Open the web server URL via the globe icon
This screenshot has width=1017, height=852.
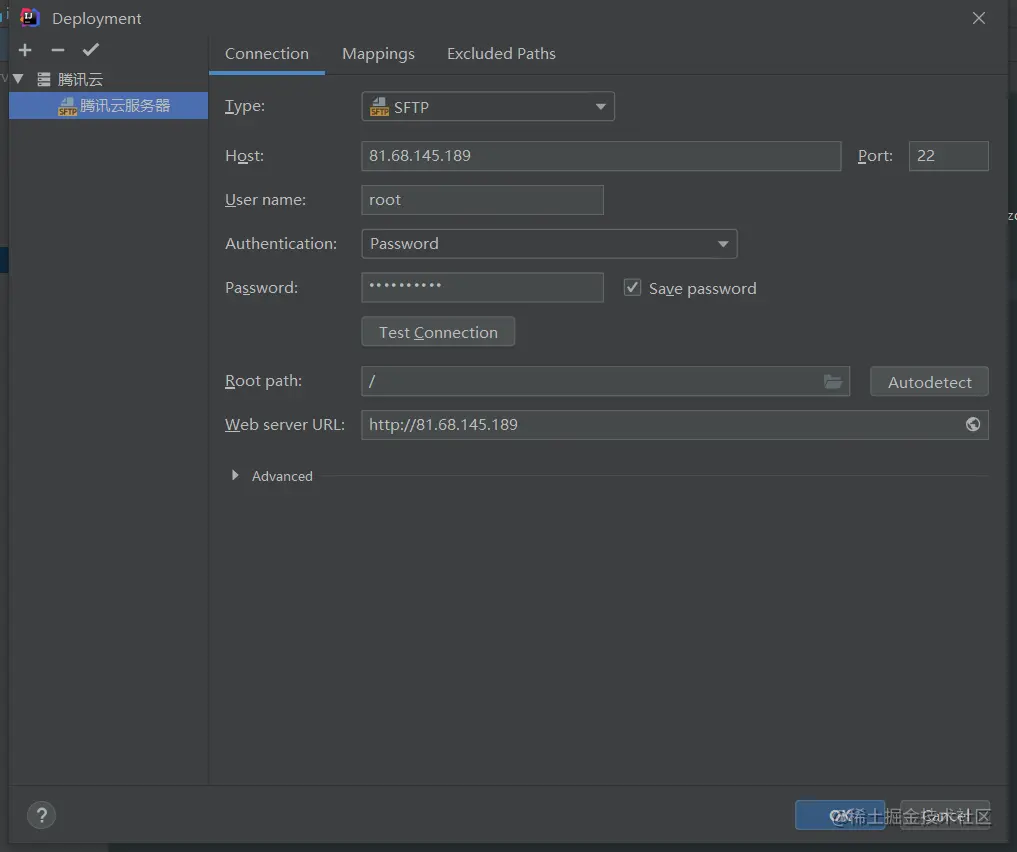click(972, 425)
